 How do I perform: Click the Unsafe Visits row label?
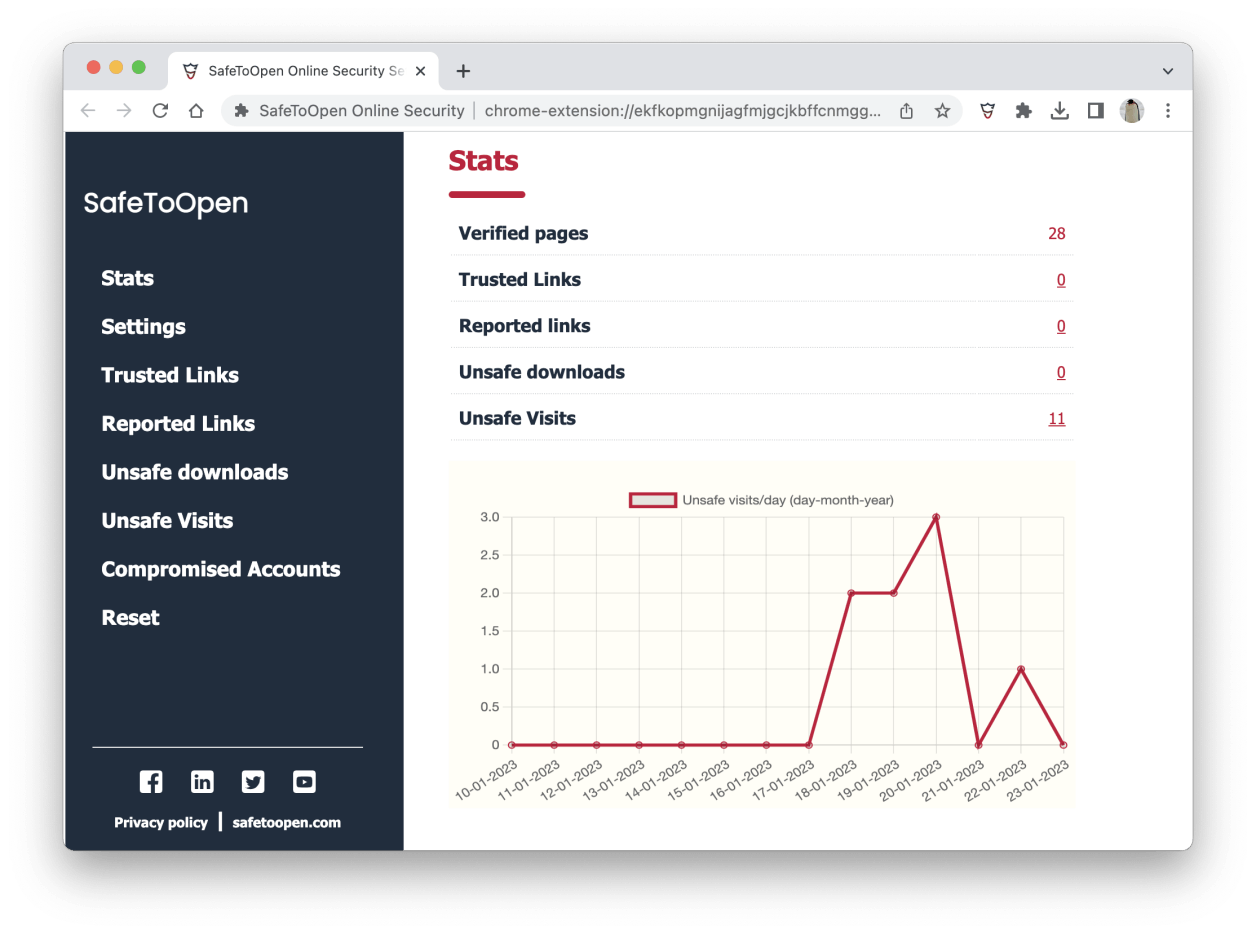pyautogui.click(x=517, y=419)
